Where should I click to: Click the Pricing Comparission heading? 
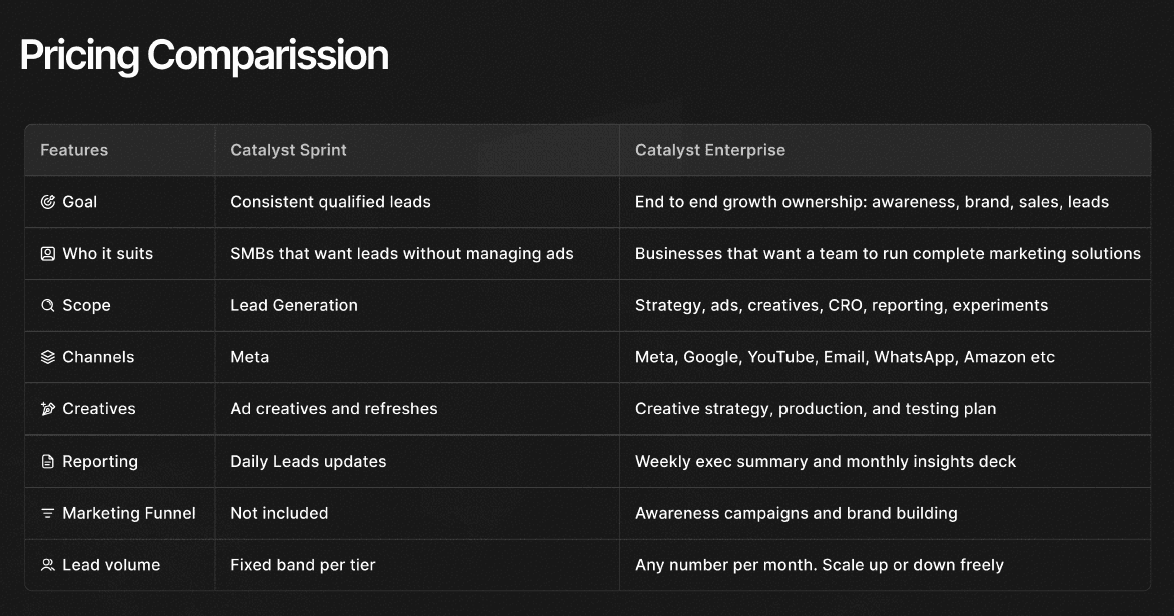click(204, 55)
